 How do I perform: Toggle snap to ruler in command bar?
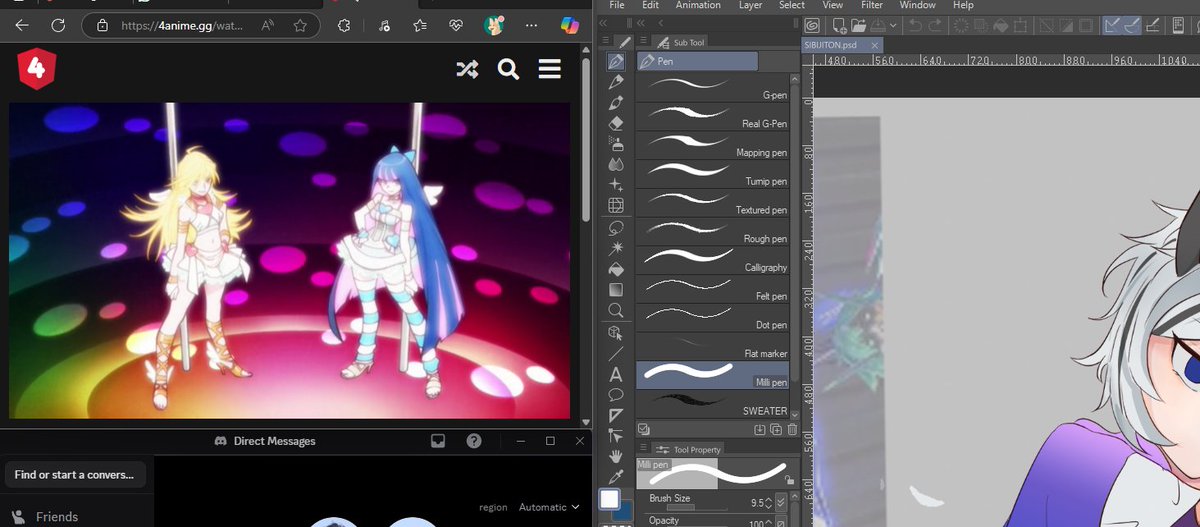click(1113, 25)
